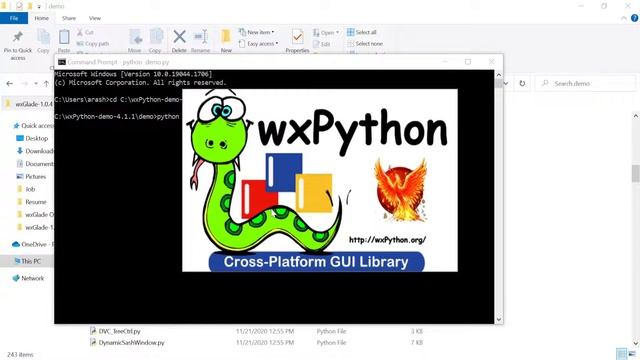Select Pictures in navigation pane
This screenshot has width=640, height=360.
coord(31,176)
